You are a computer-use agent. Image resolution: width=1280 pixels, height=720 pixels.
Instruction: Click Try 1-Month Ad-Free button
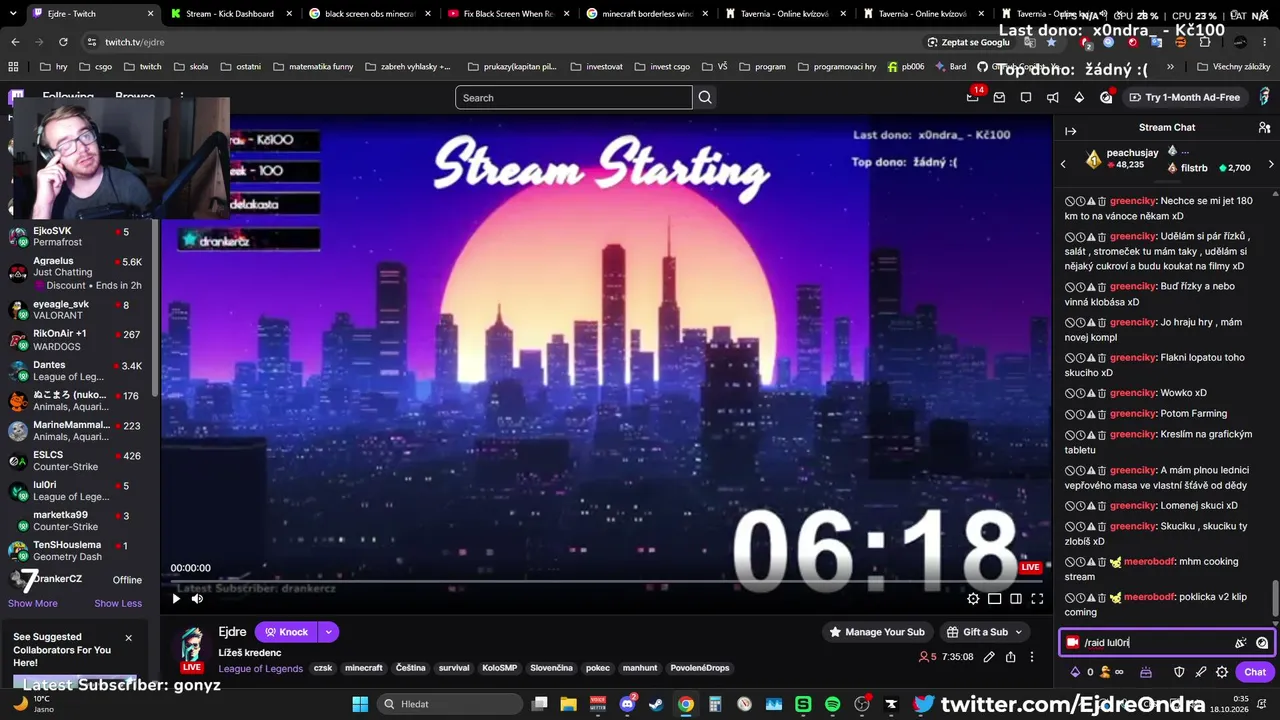[1184, 97]
